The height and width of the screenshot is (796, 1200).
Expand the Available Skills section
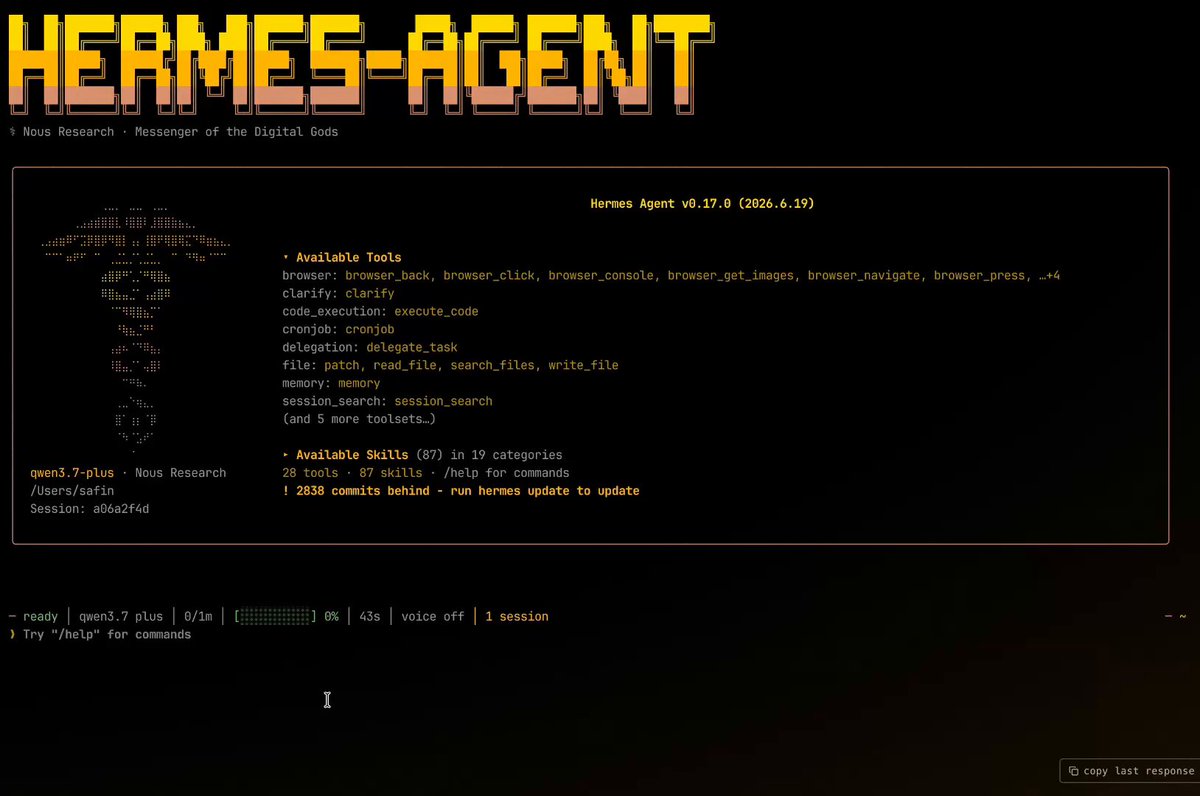click(286, 455)
